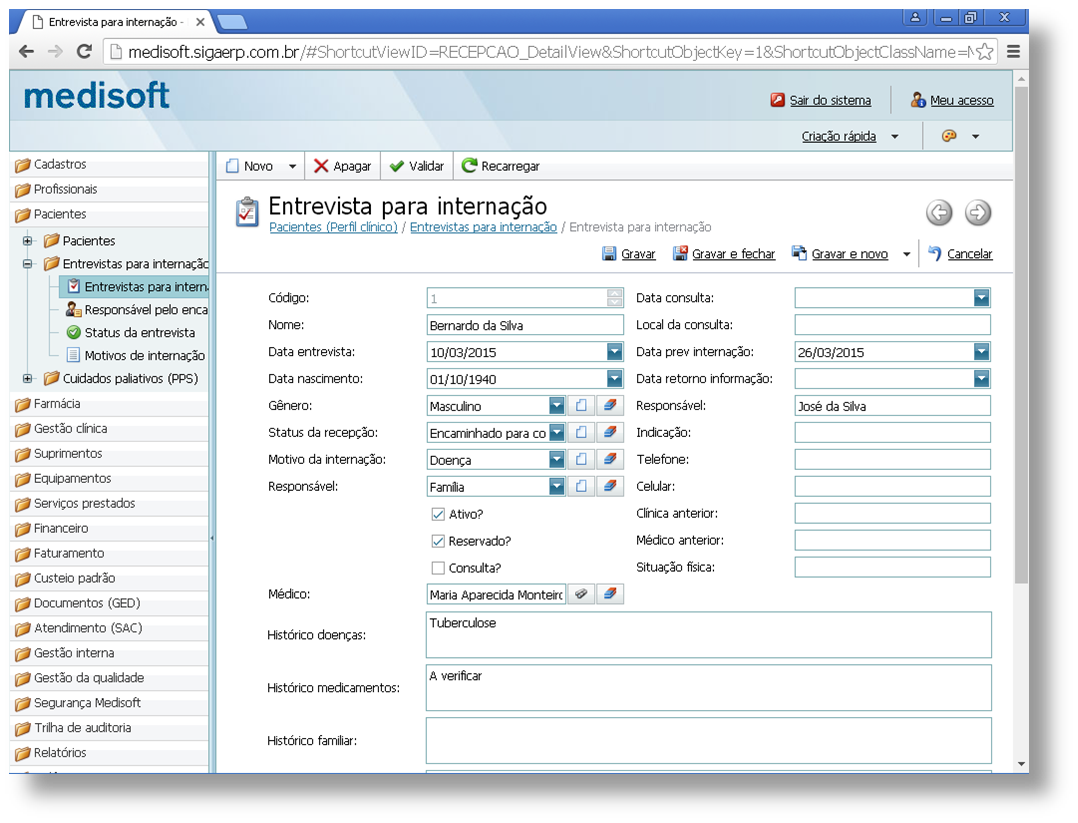
Task: Clear Status da recepção with eraser icon
Action: [610, 432]
